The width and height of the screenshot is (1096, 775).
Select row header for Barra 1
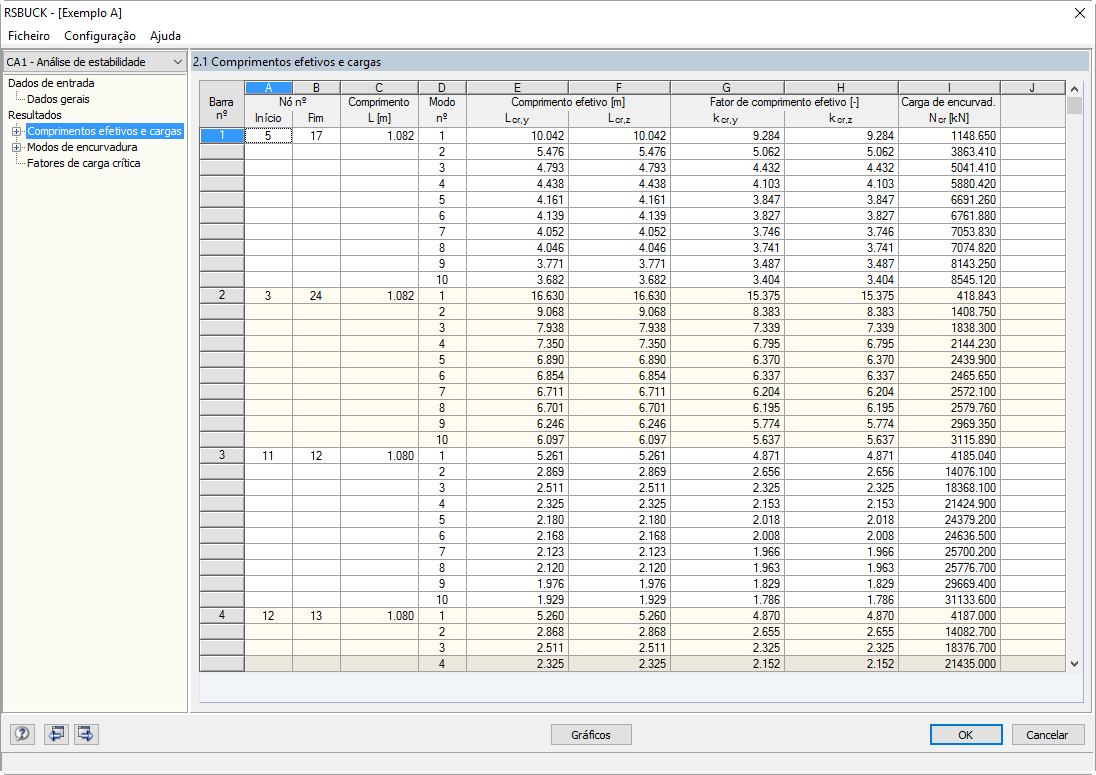(222, 136)
